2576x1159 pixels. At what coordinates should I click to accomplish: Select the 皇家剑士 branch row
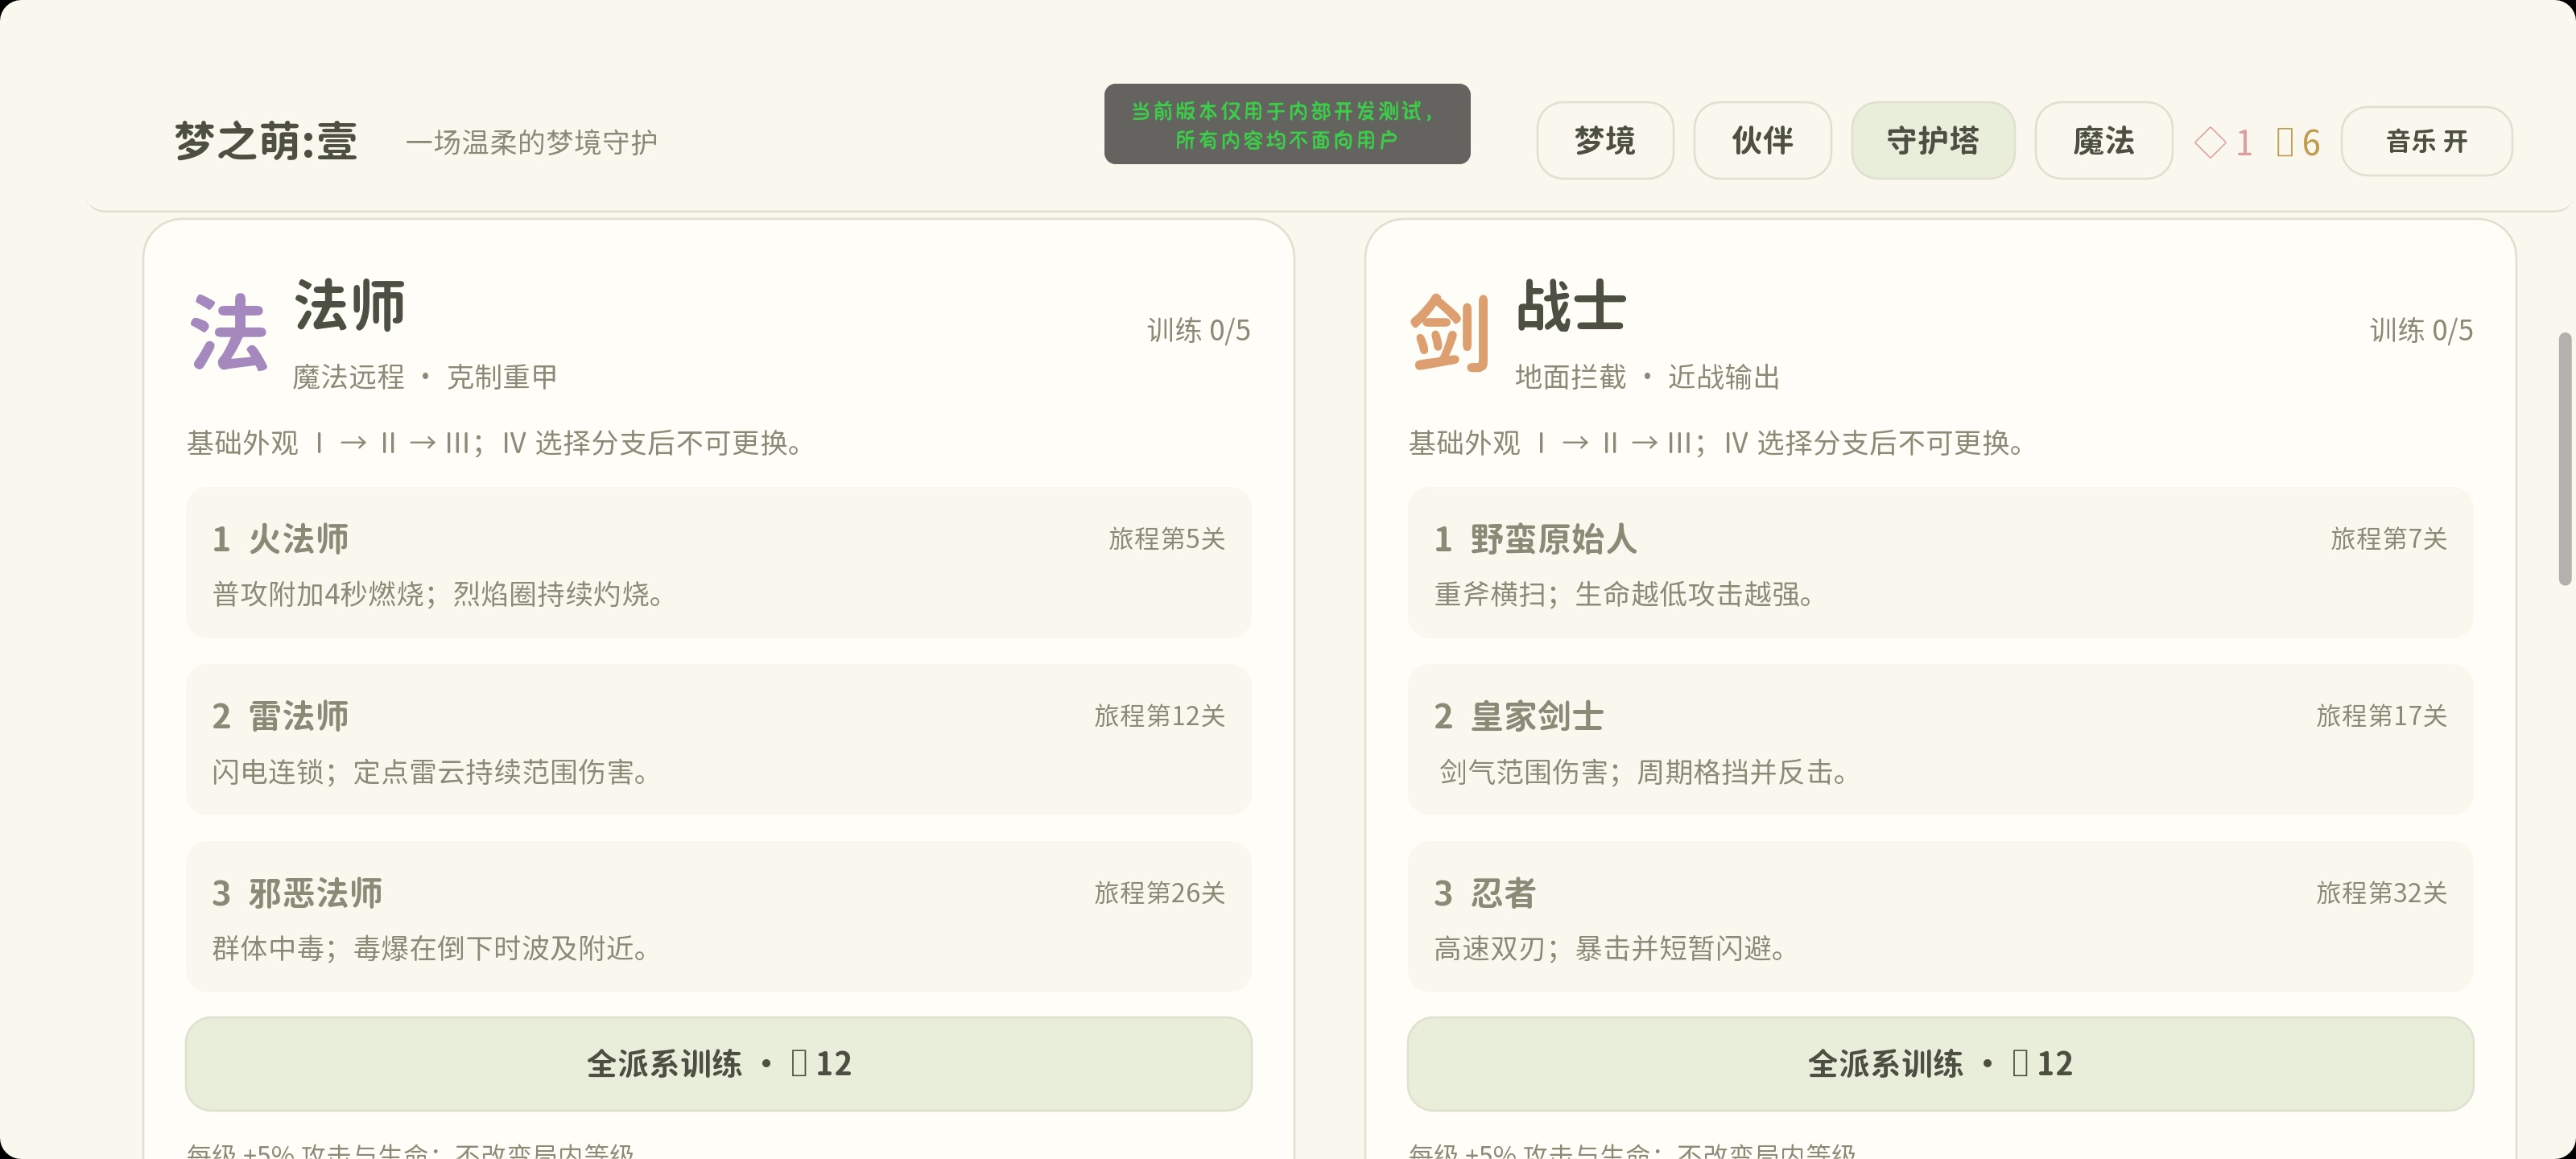pos(1940,740)
